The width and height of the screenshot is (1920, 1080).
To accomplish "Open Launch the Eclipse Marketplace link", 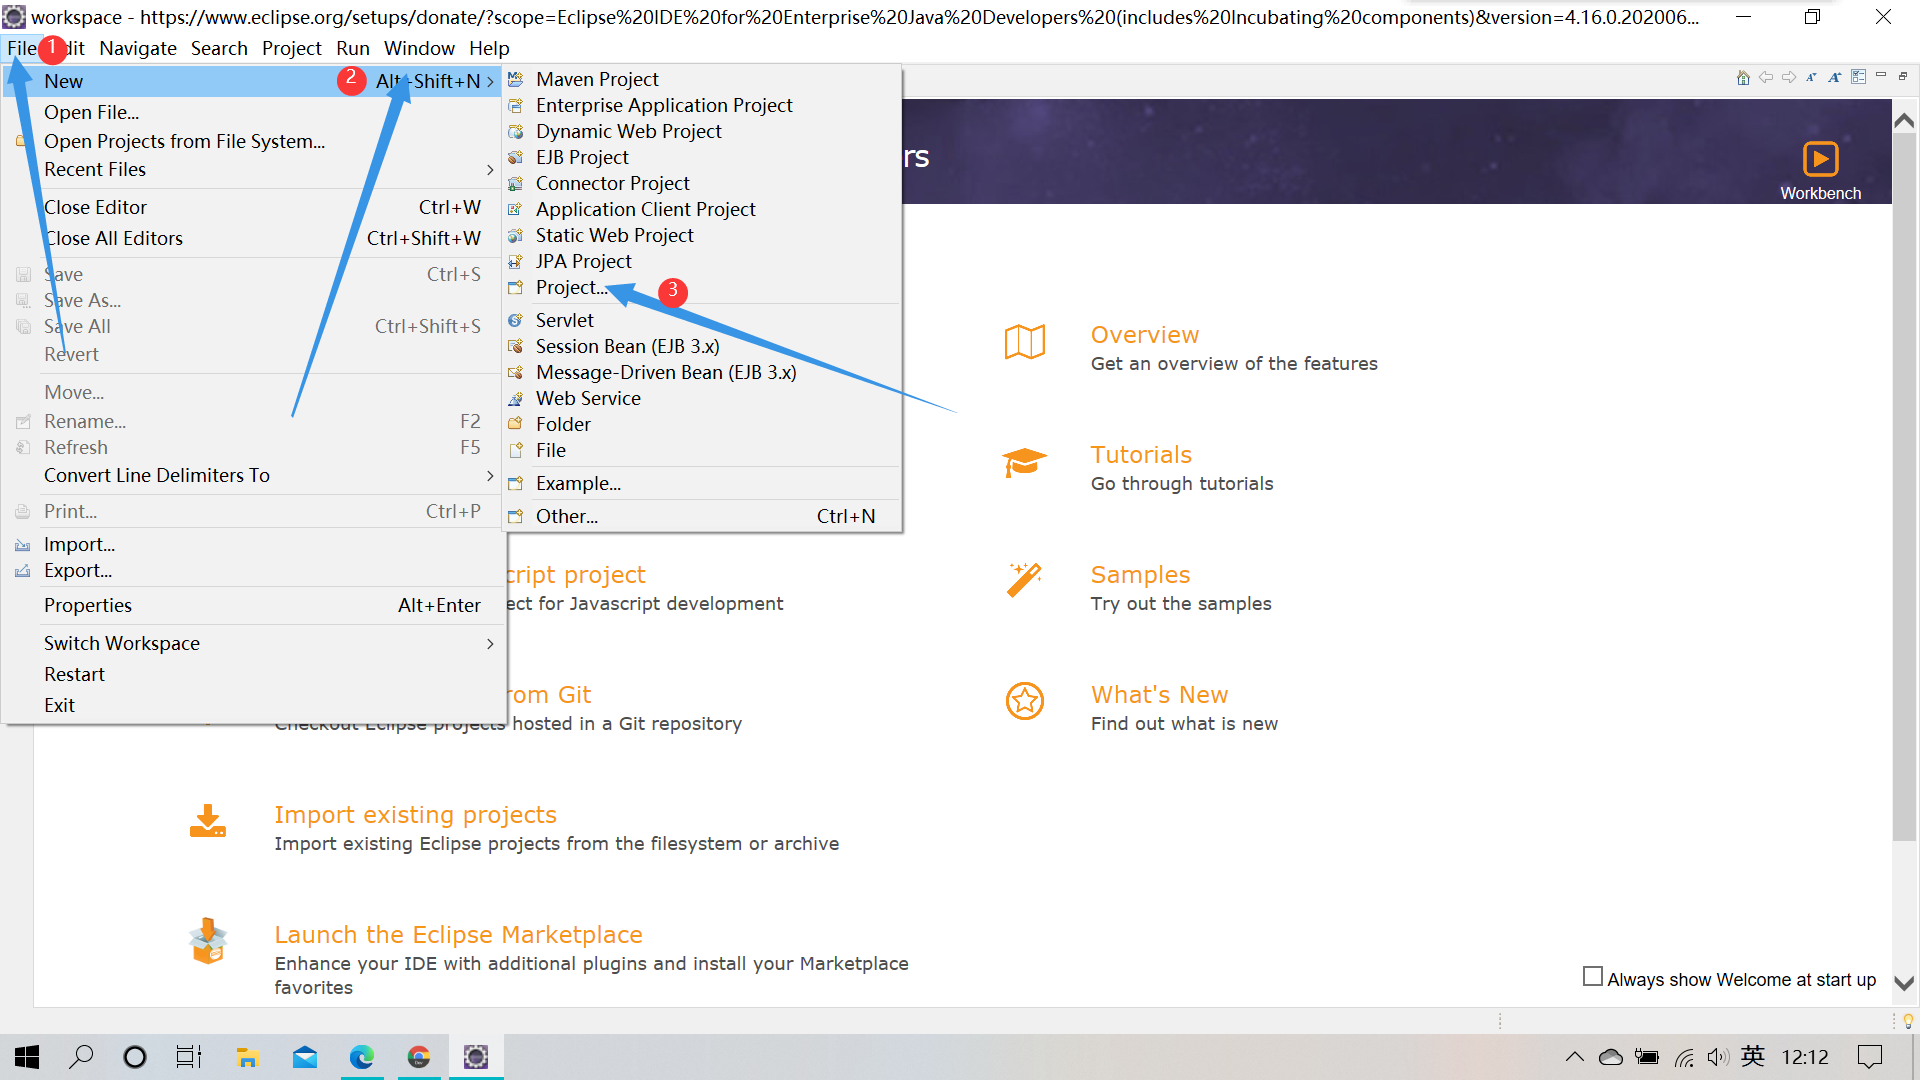I will click(x=458, y=935).
